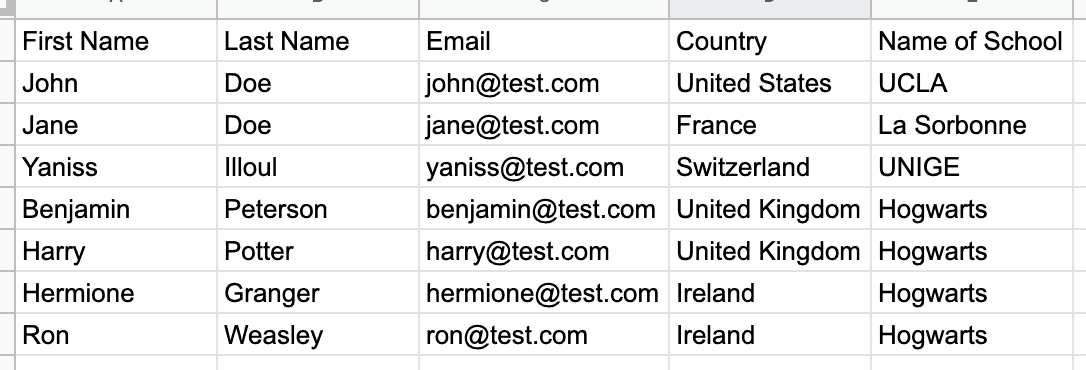The height and width of the screenshot is (370, 1086).
Task: Click the Switzerland country cell
Action: (769, 167)
